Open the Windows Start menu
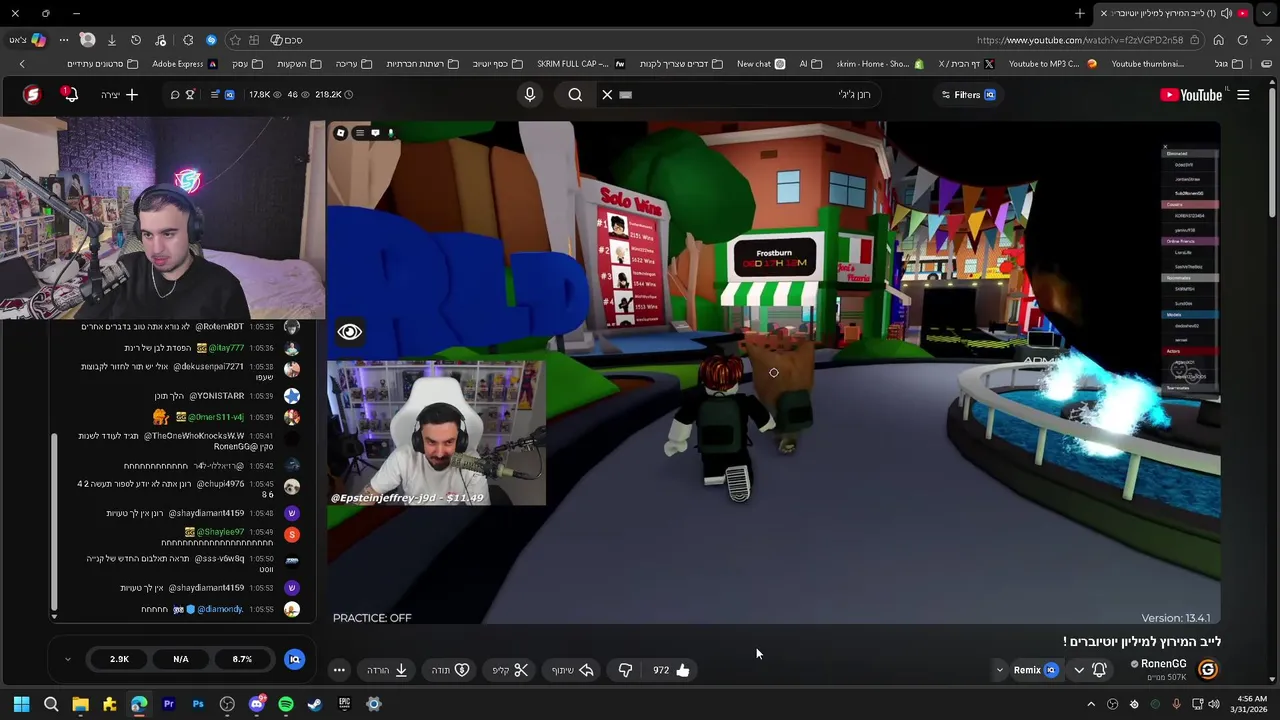 (x=21, y=704)
